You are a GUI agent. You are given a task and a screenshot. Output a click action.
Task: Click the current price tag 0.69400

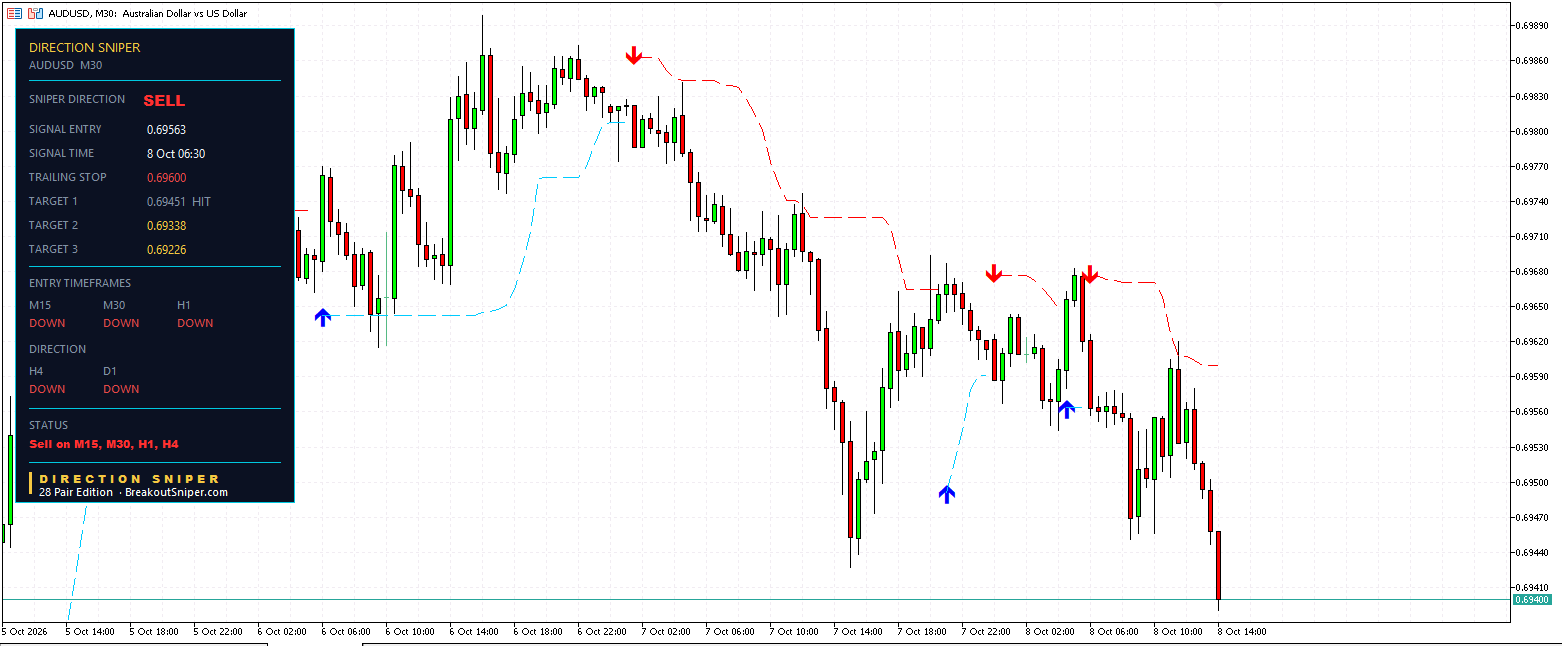tap(1531, 599)
